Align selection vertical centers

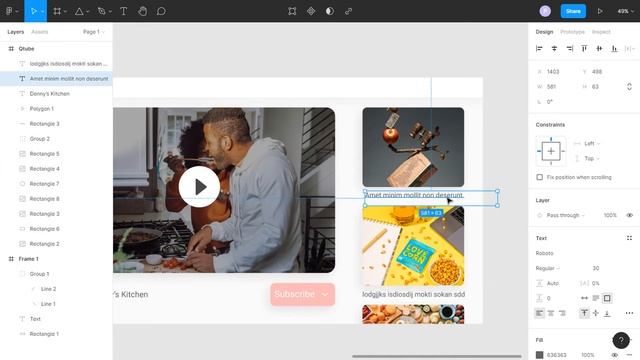point(599,49)
